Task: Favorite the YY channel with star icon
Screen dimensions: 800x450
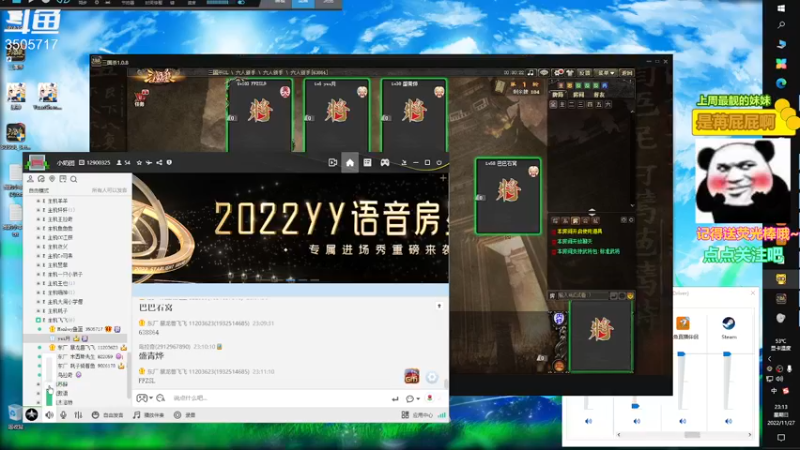Action: click(x=139, y=163)
